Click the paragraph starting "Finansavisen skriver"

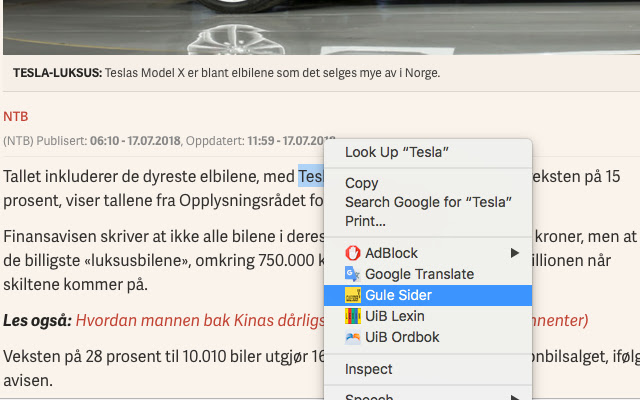click(163, 260)
